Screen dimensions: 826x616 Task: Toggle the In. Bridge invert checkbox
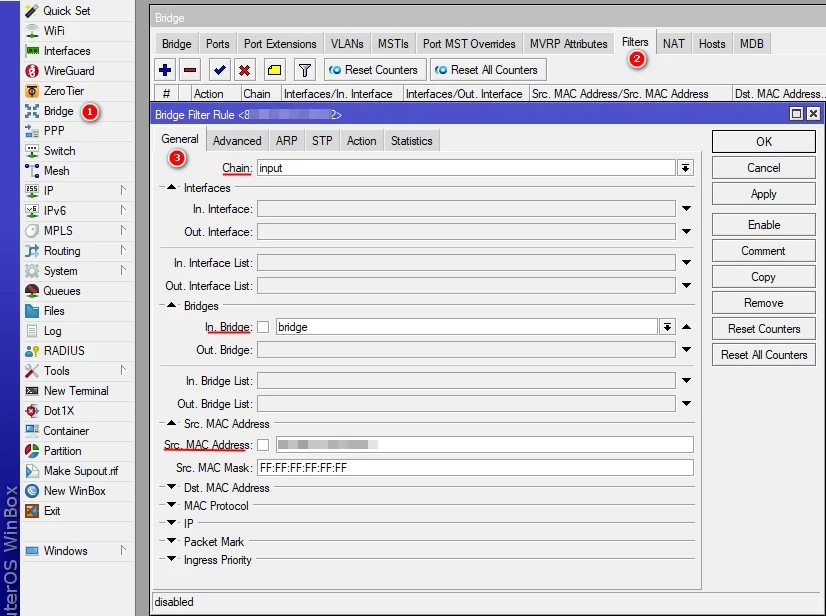coord(263,327)
